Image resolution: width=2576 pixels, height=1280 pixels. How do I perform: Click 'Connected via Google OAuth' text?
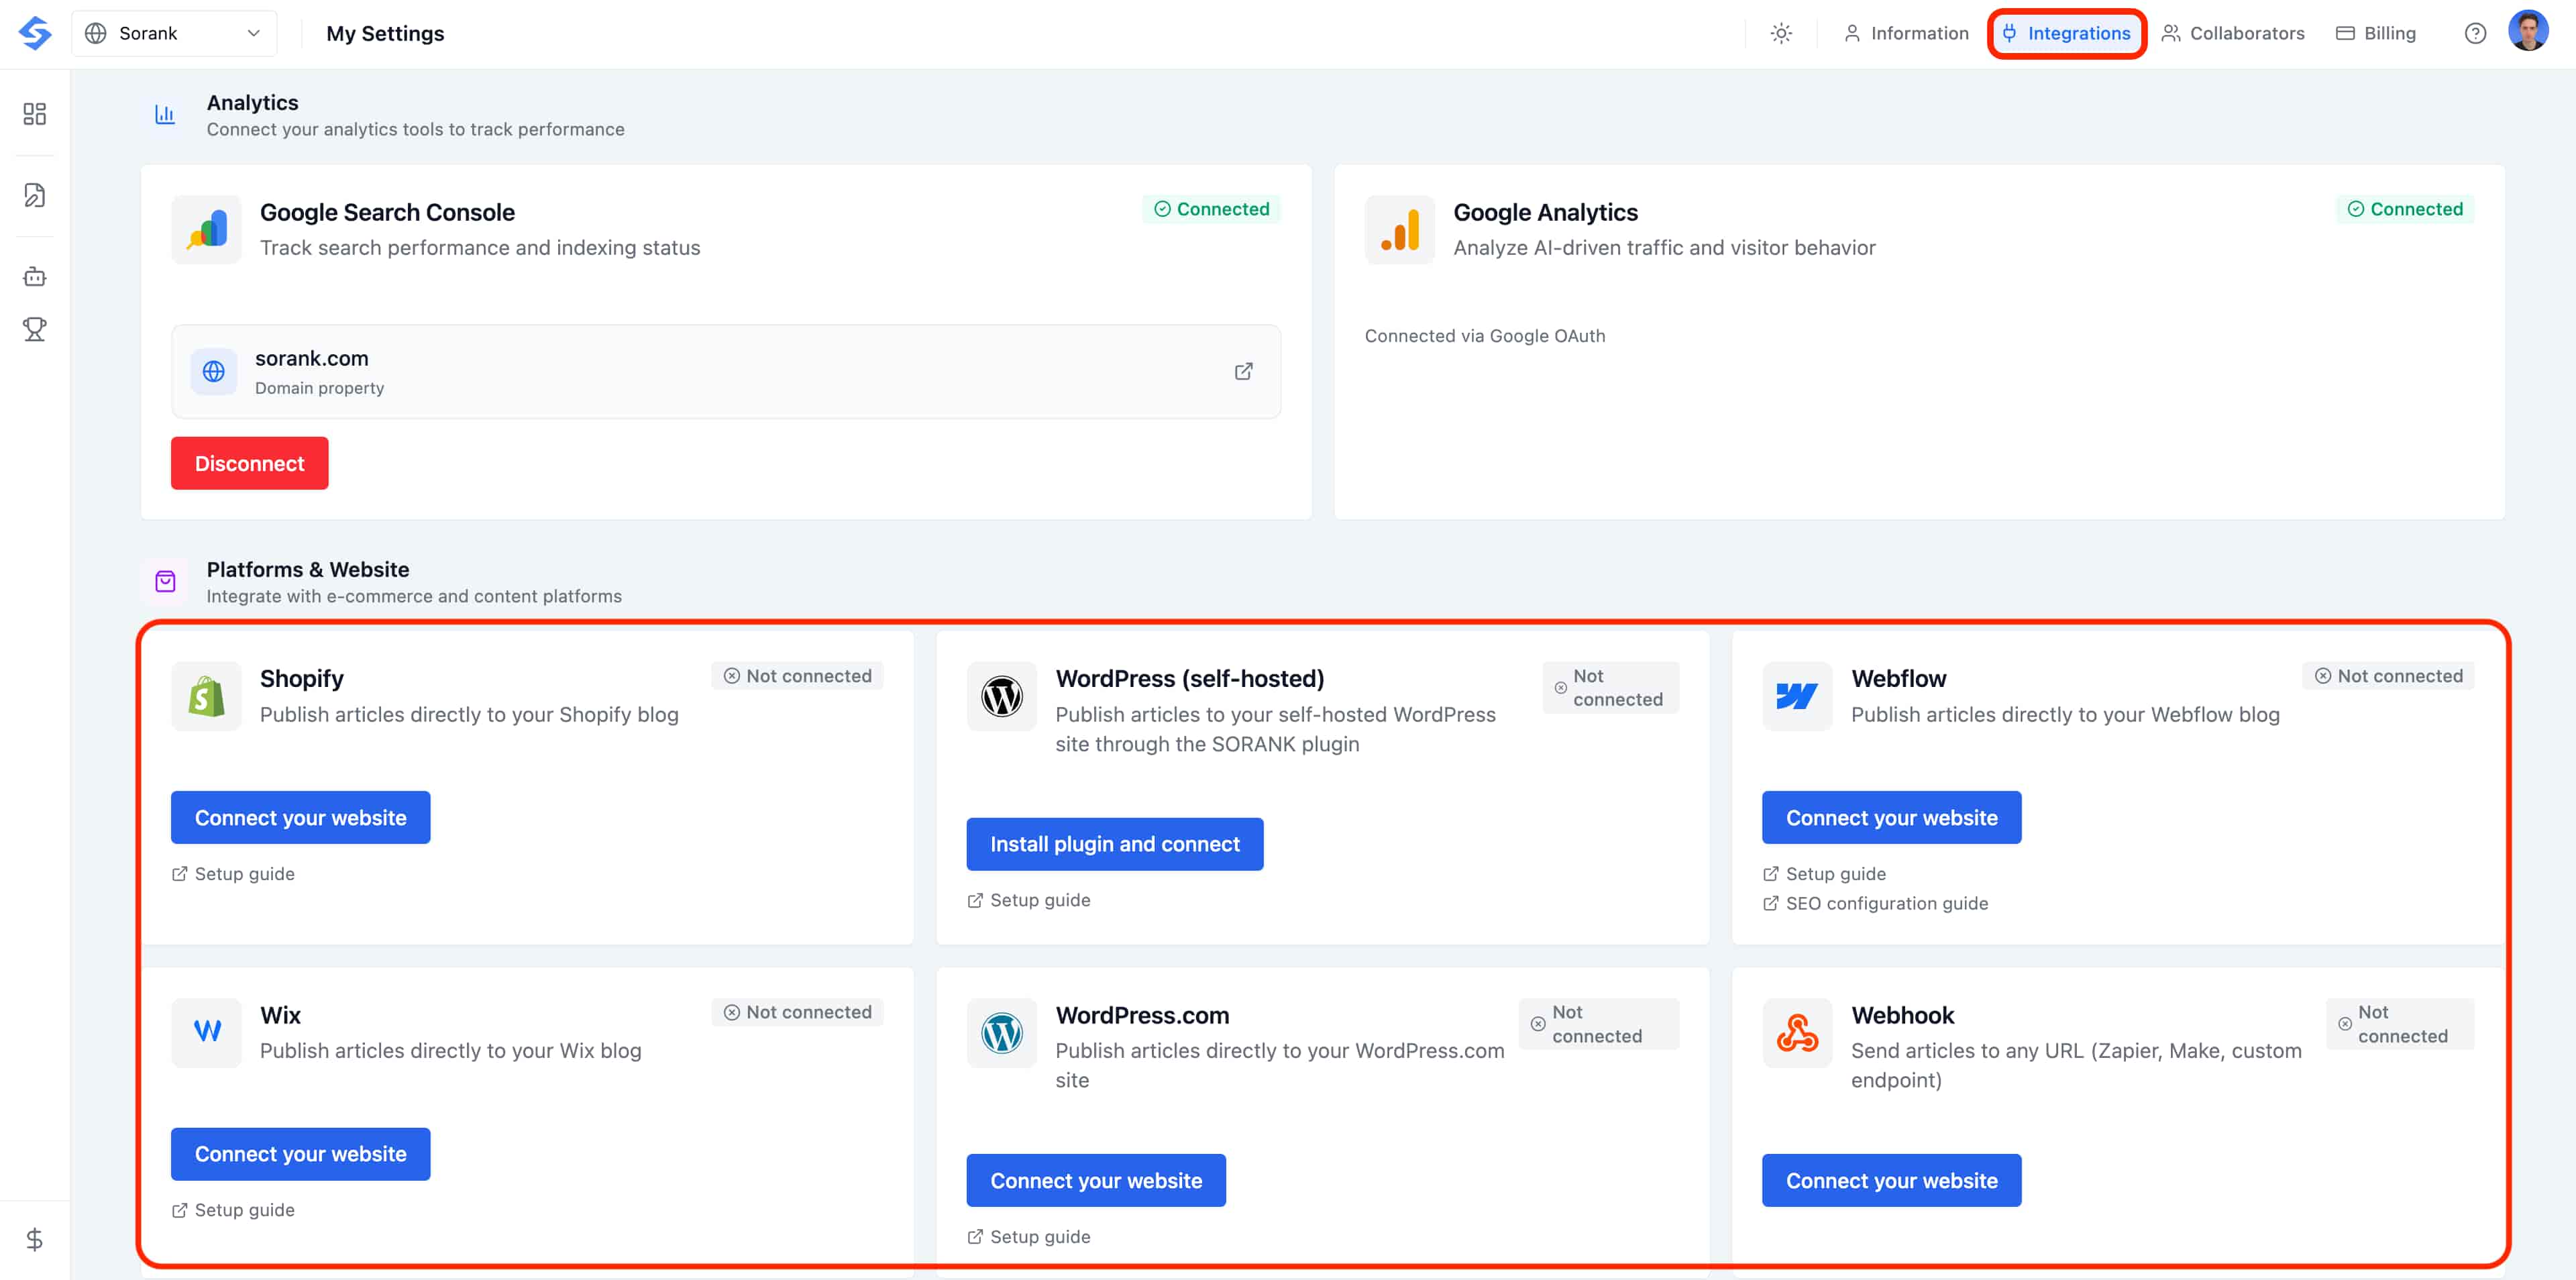[x=1484, y=336]
